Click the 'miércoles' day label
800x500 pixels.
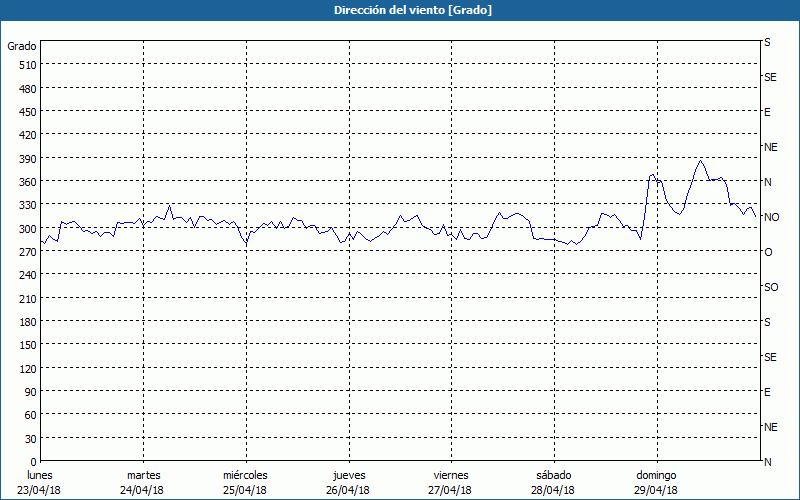tap(245, 475)
